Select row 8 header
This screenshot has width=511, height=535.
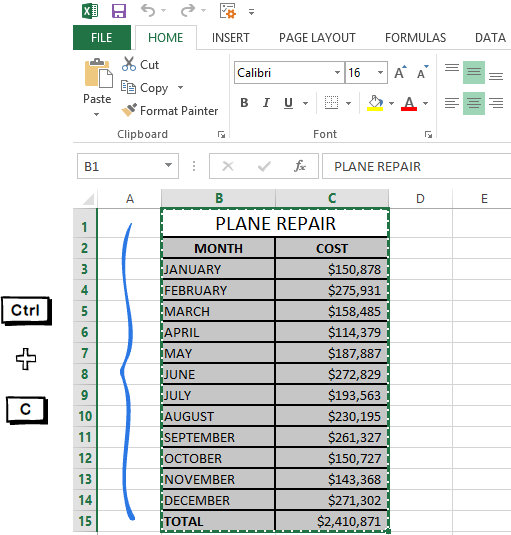(x=85, y=374)
